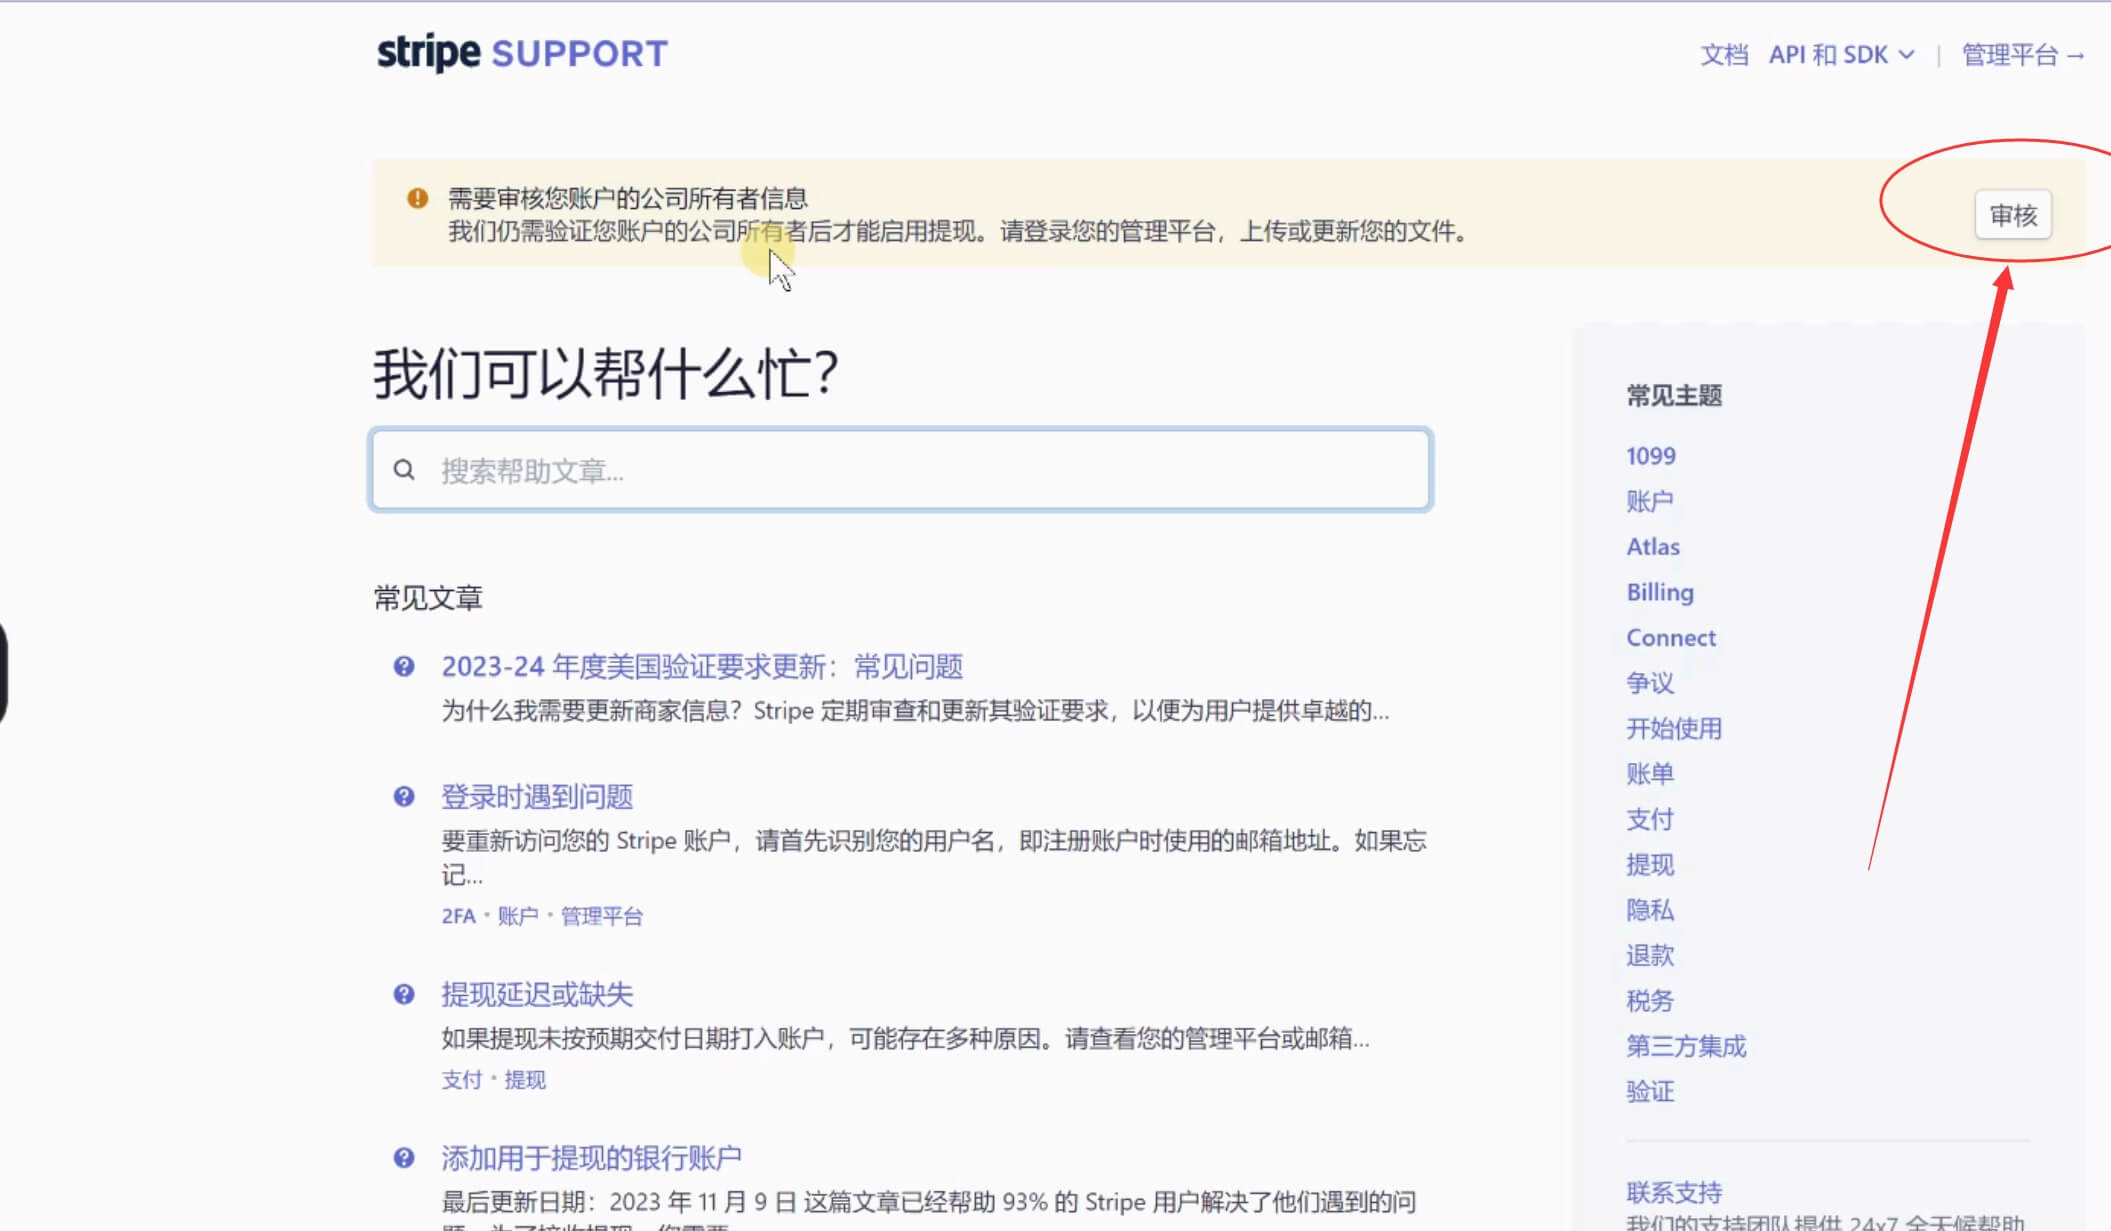Select topic 支付 in sidebar
This screenshot has width=2111, height=1231.
[1649, 820]
